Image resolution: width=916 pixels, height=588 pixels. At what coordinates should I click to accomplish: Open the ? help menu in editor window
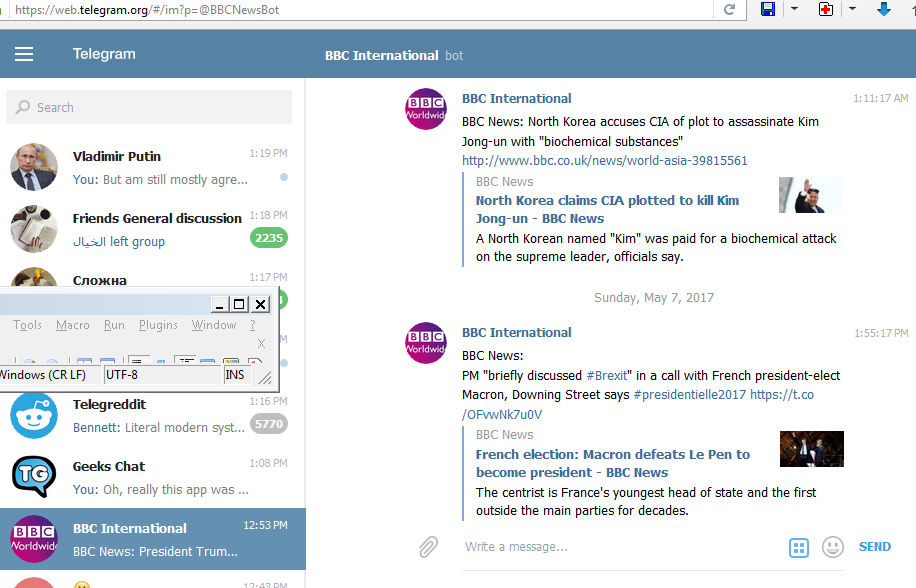(252, 325)
